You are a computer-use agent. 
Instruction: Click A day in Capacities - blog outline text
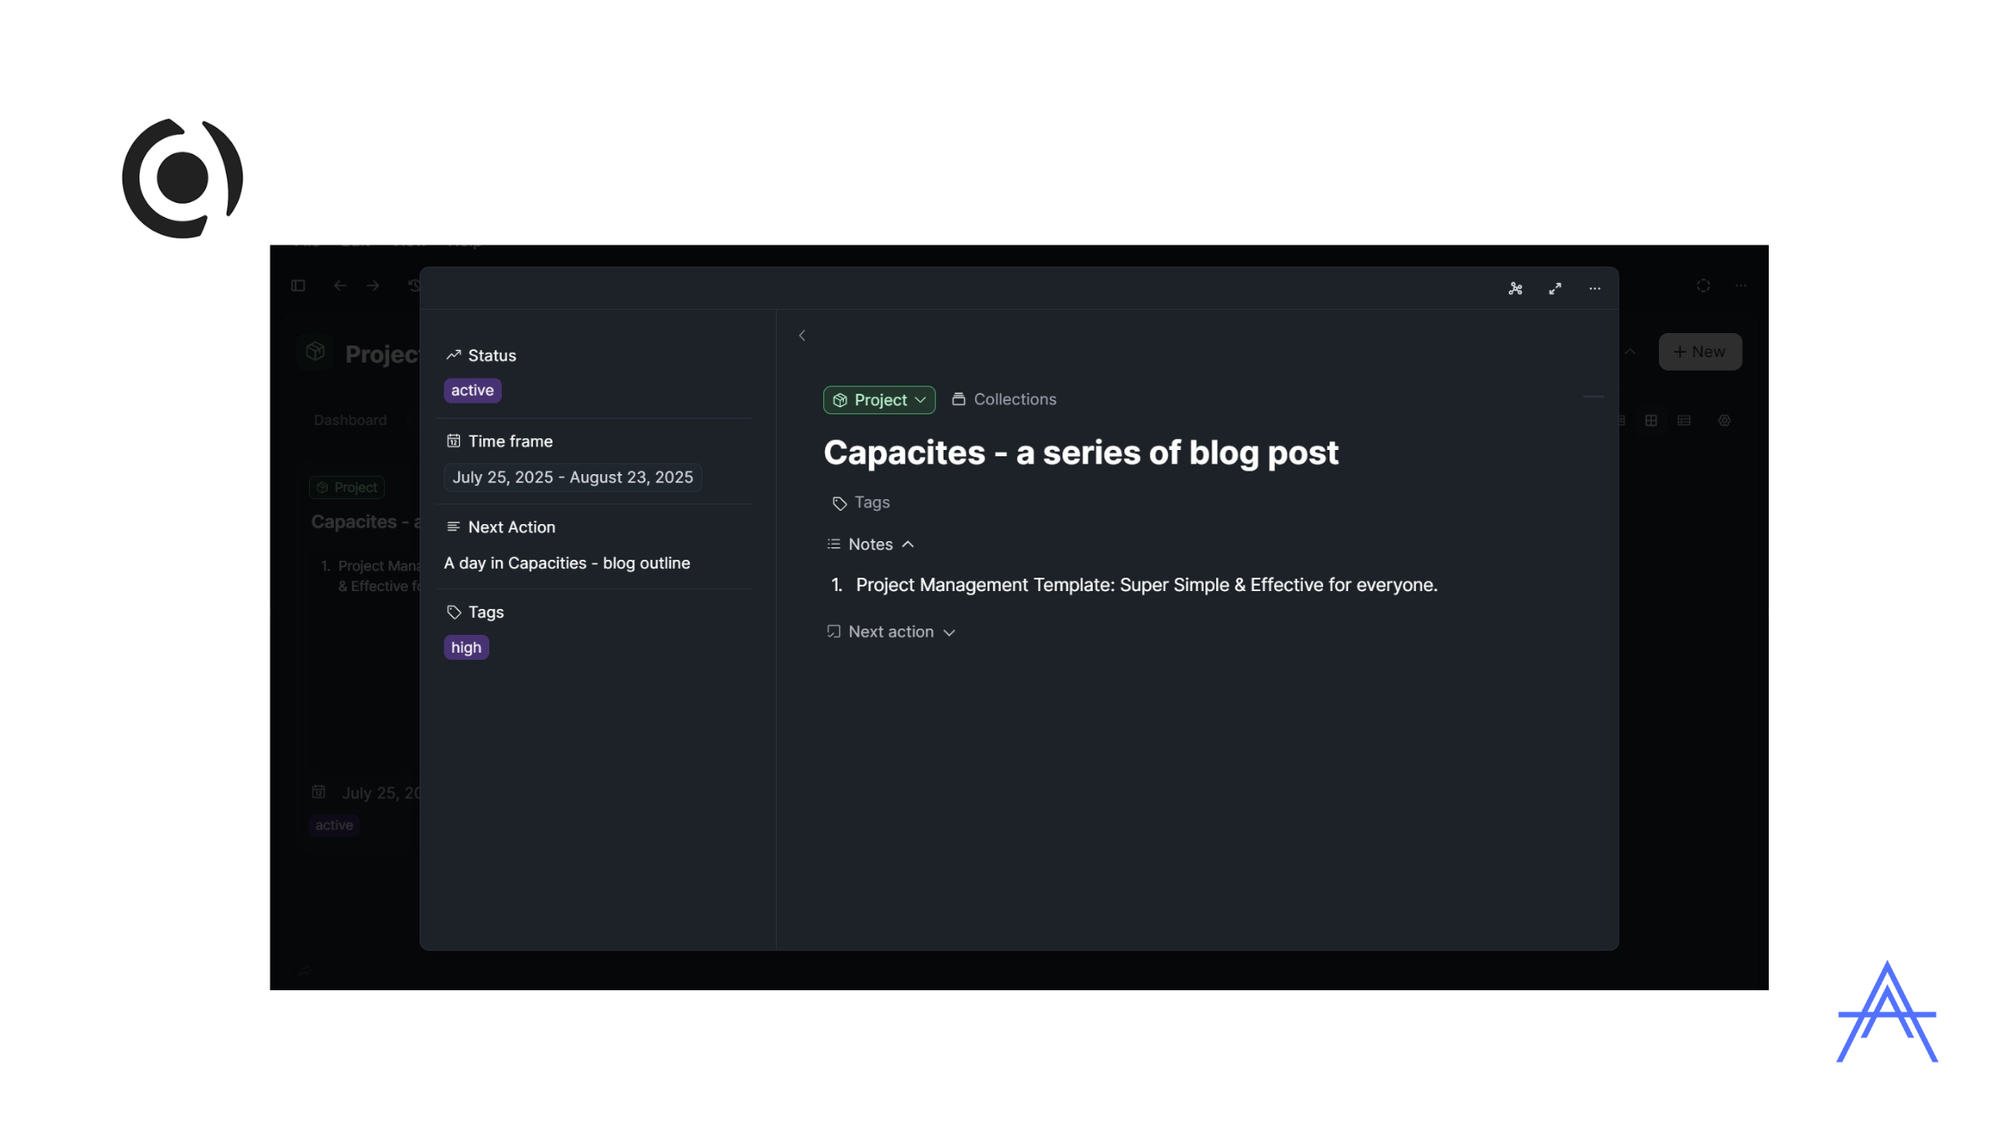[x=567, y=563]
